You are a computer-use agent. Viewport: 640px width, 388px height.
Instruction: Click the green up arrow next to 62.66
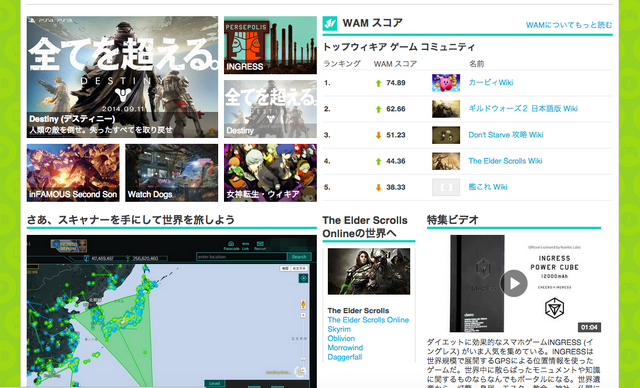[x=378, y=109]
